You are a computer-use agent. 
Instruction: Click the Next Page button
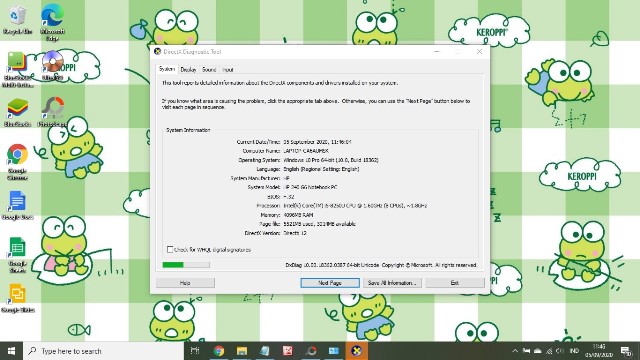(330, 282)
